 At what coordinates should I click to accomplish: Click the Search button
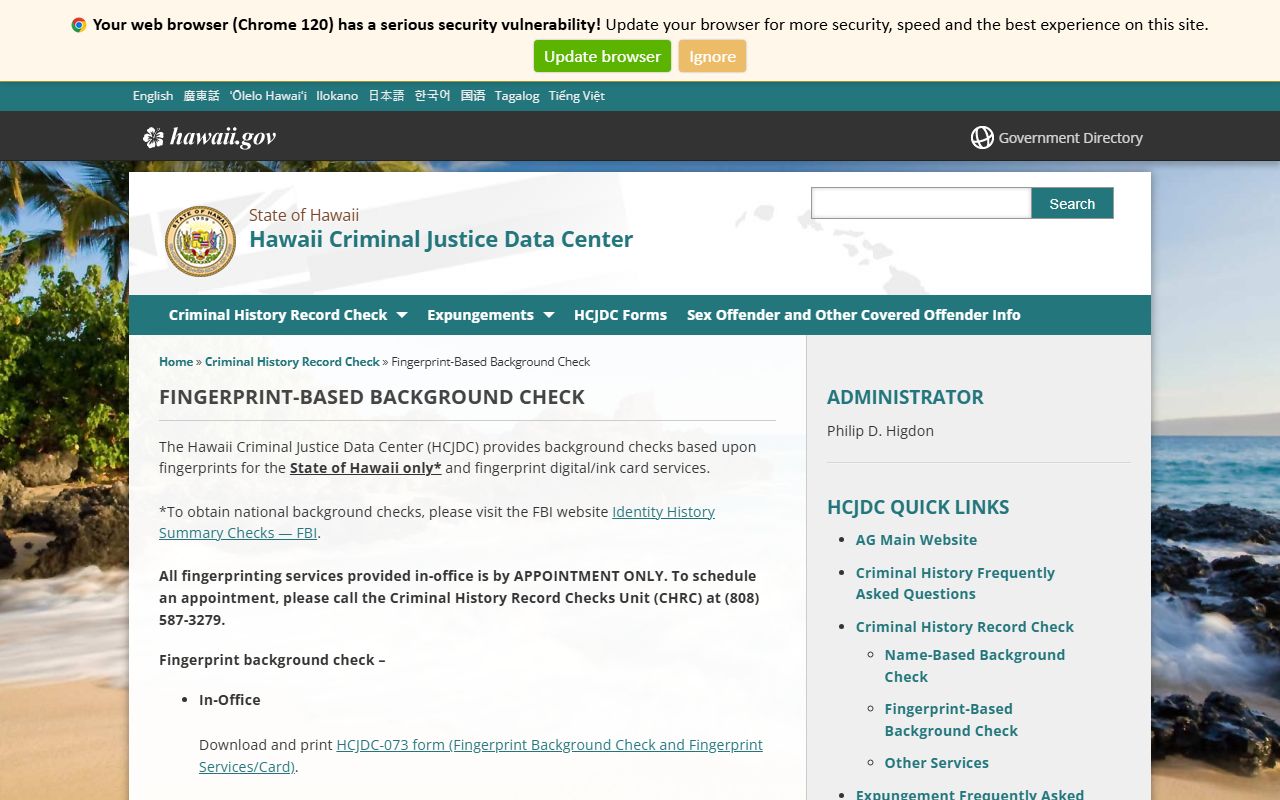[x=1072, y=203]
